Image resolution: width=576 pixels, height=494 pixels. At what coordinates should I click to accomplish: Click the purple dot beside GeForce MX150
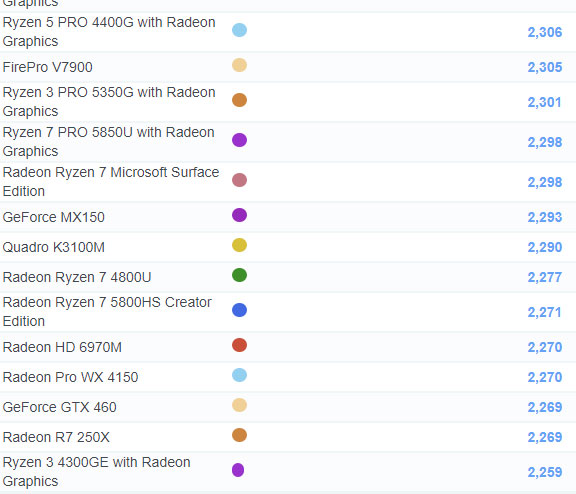coord(240,215)
